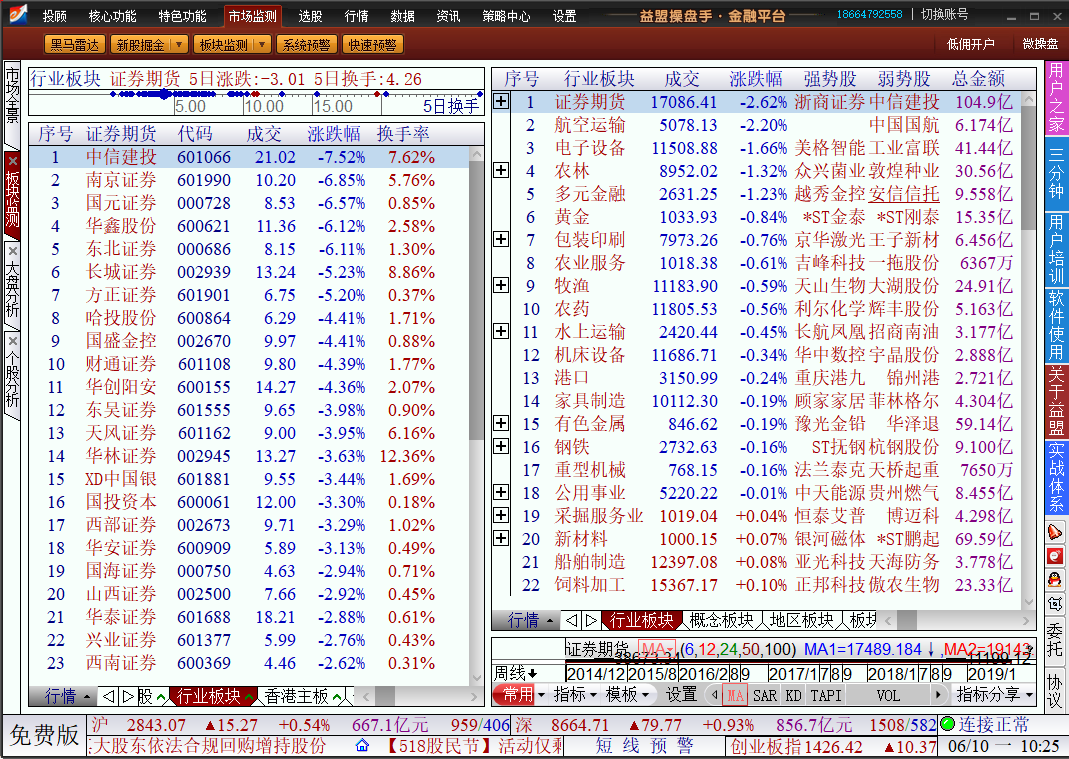This screenshot has width=1069, height=759.
Task: Click the red bell alert icon
Action: [x=1055, y=532]
